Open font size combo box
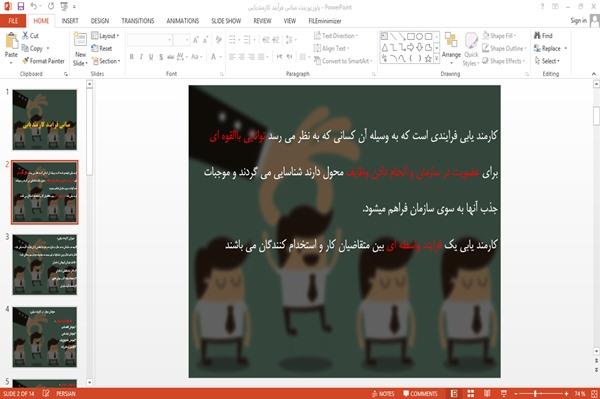This screenshot has width=600, height=399. tap(181, 40)
